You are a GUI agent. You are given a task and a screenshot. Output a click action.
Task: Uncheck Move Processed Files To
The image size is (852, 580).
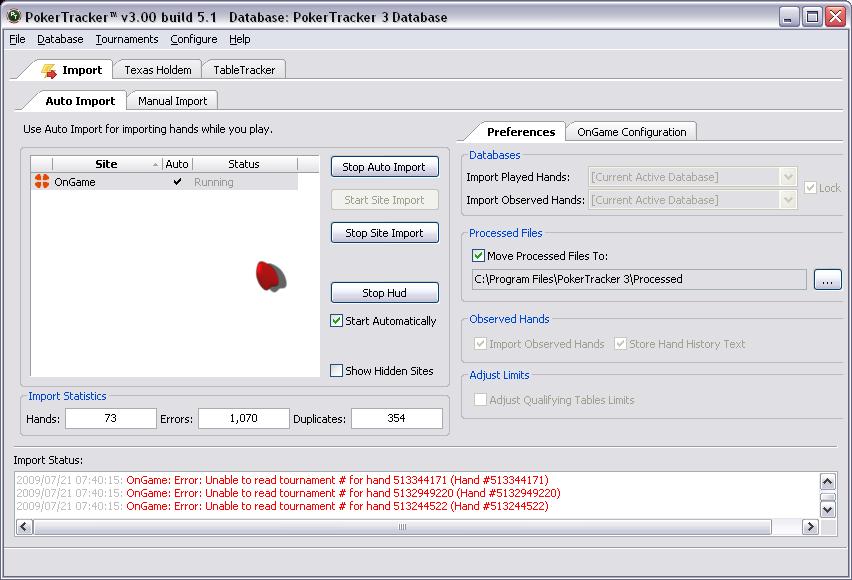479,255
